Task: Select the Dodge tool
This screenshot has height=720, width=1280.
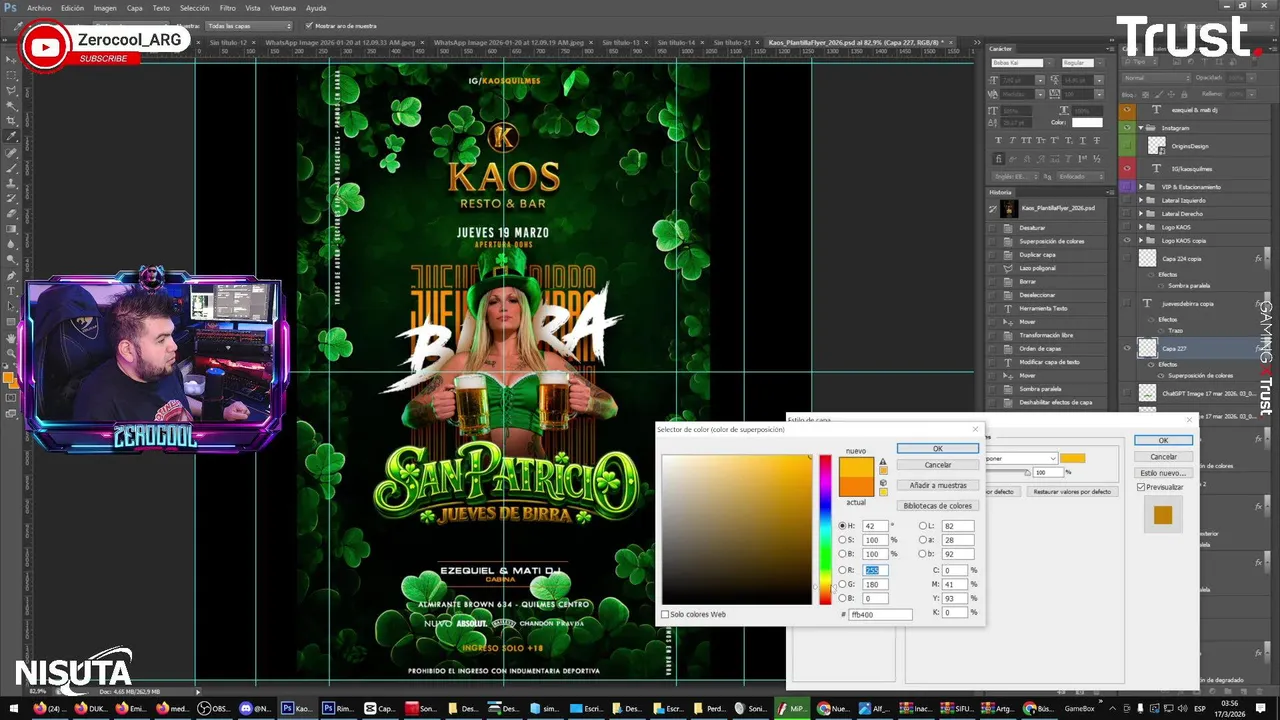Action: [x=11, y=258]
